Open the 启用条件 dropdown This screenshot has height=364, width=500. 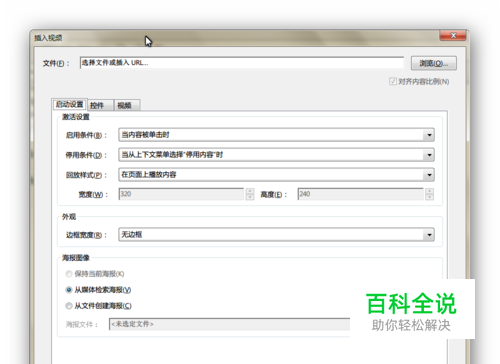276,135
